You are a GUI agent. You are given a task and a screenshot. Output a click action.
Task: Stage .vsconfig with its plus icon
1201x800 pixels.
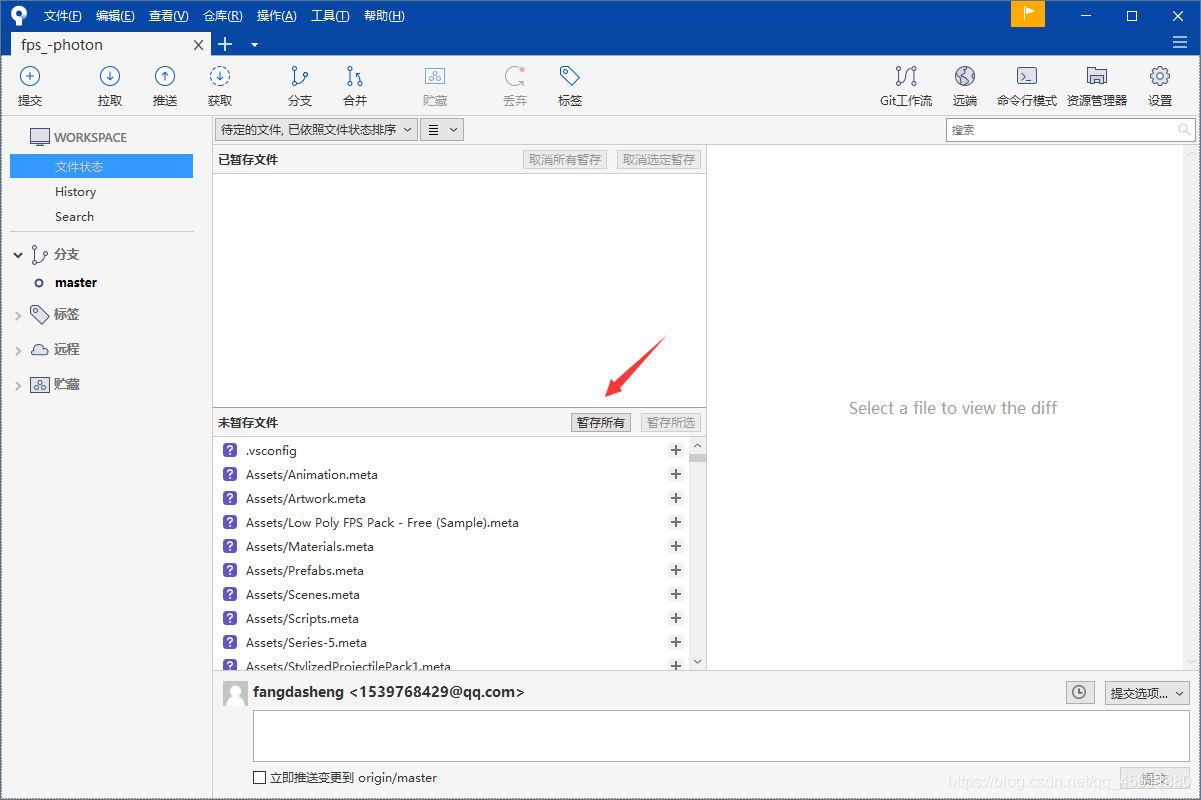(x=676, y=451)
